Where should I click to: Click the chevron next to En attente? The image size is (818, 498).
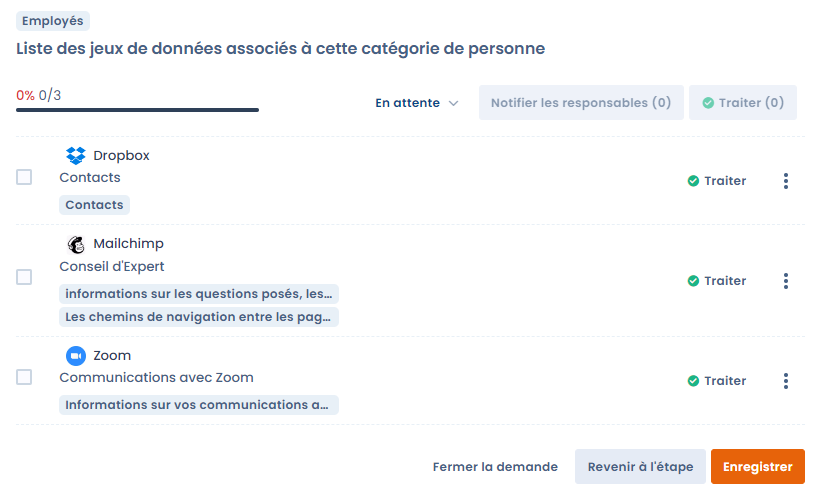[453, 103]
